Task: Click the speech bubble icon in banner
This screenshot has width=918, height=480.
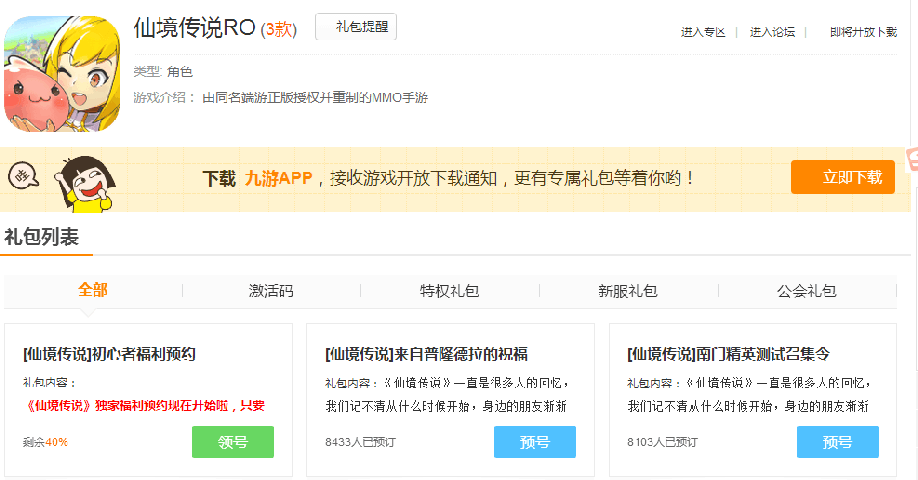Action: (x=23, y=176)
